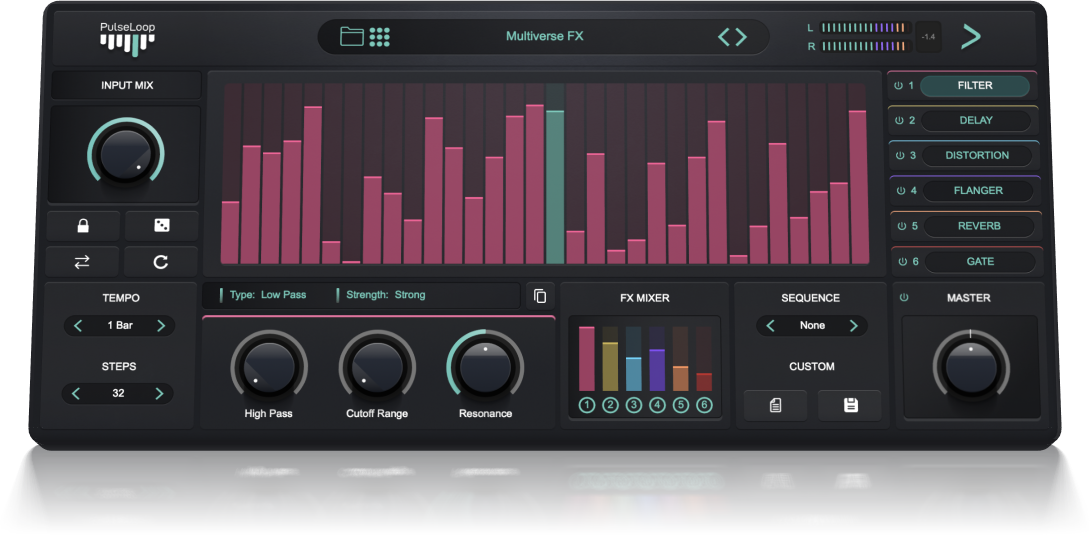Open the preset folder browser icon
This screenshot has width=1090, height=535.
(351, 37)
